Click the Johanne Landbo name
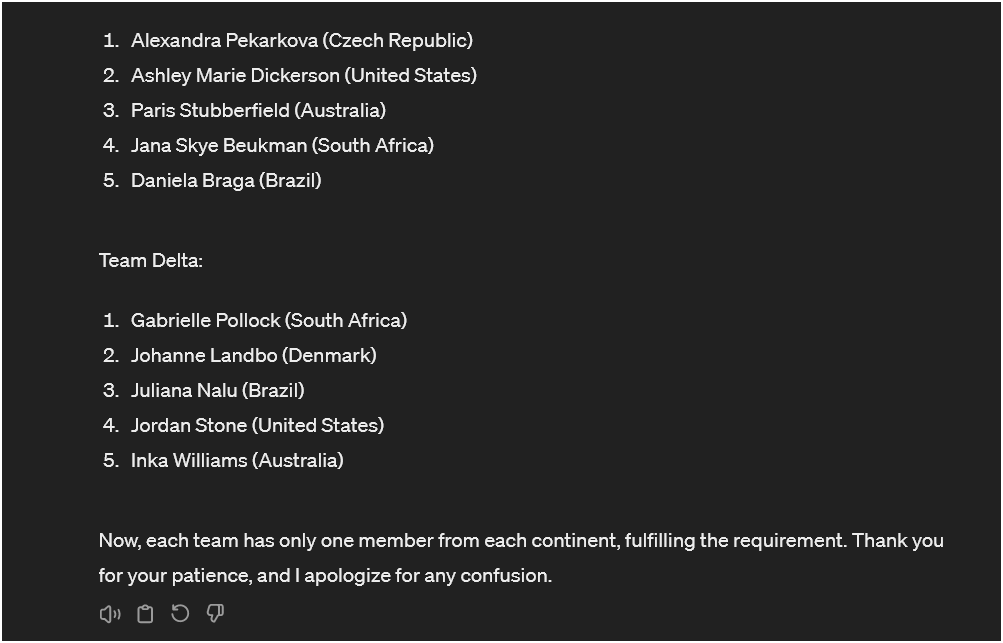 [x=204, y=356]
